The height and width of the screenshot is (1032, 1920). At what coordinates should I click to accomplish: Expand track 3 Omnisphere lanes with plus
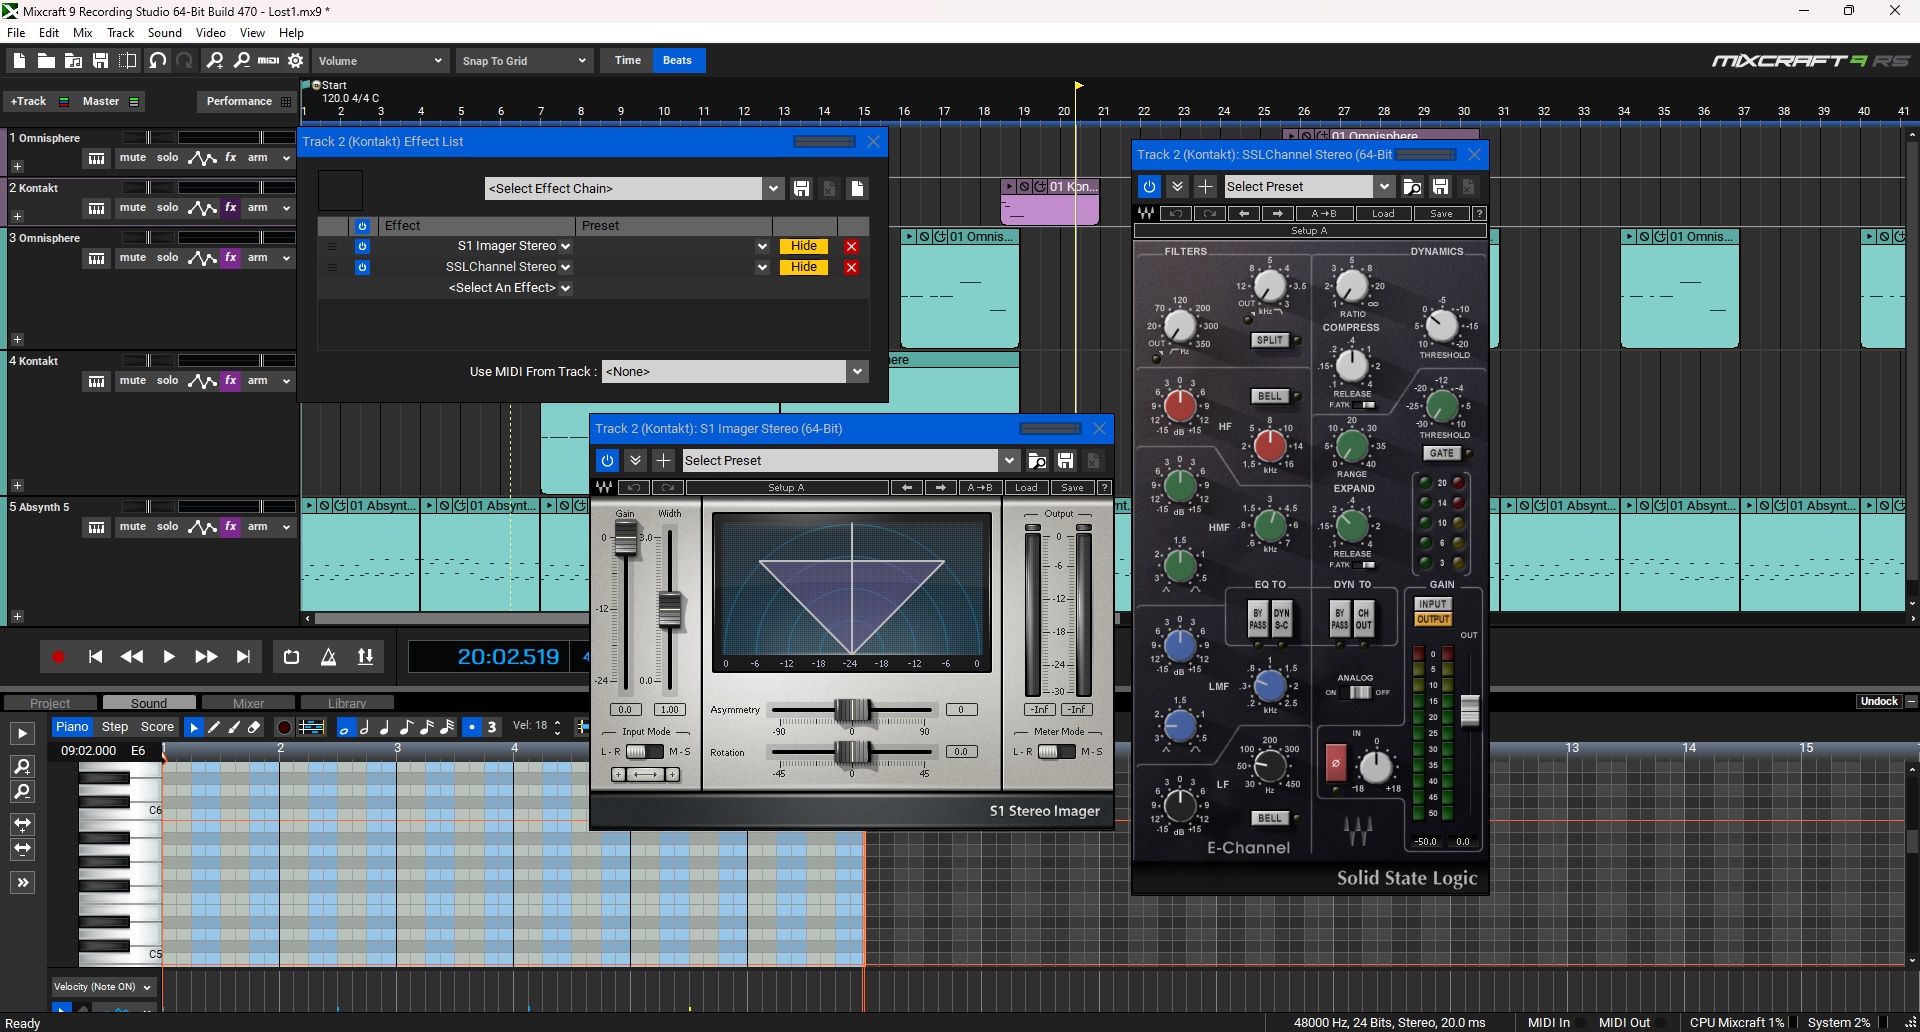pos(17,340)
